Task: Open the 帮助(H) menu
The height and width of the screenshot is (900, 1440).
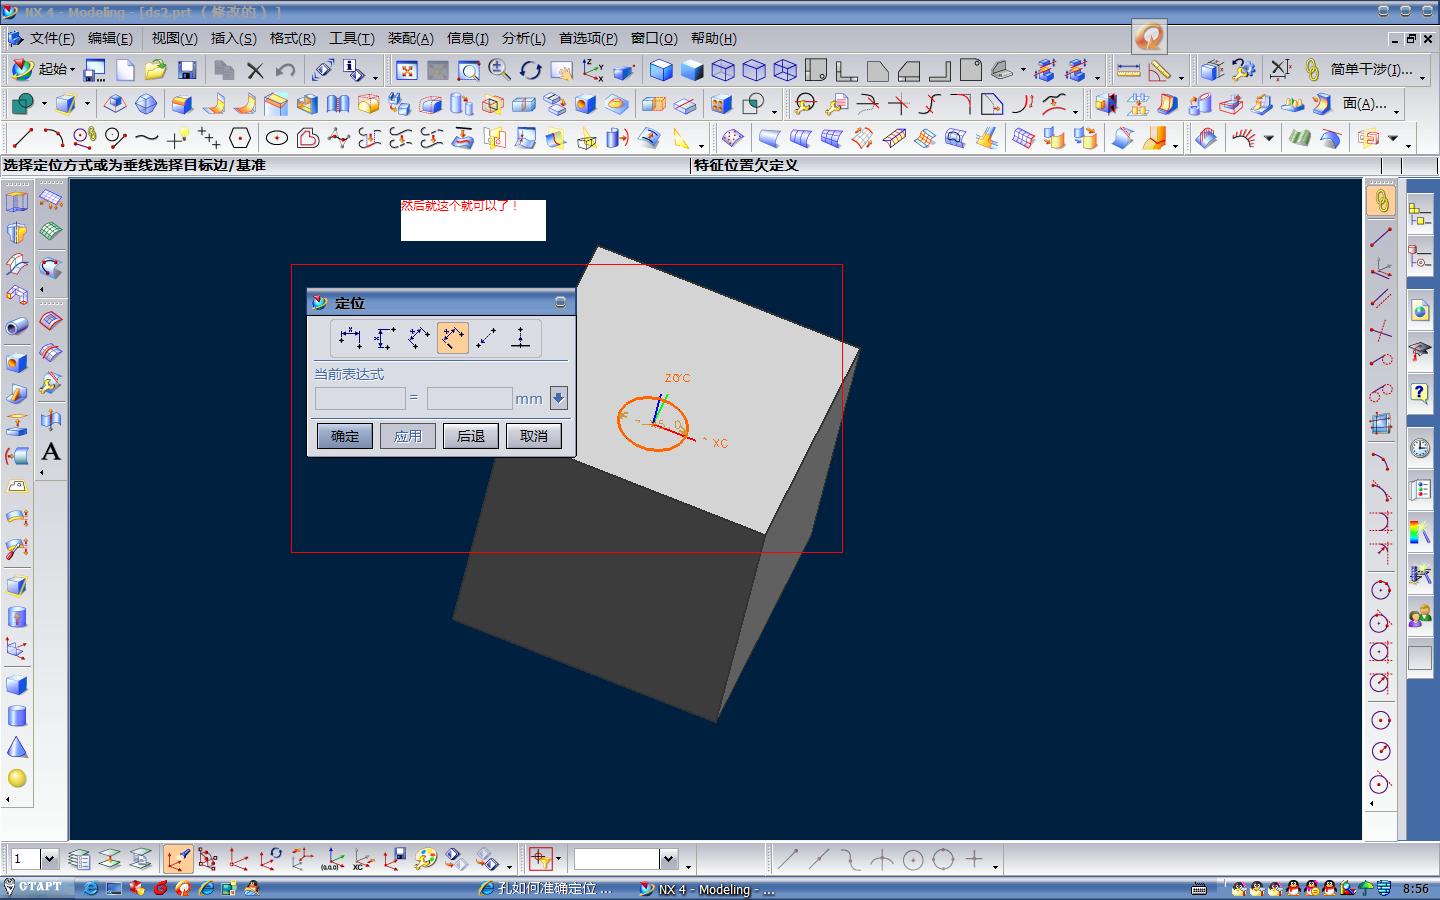Action: (714, 38)
